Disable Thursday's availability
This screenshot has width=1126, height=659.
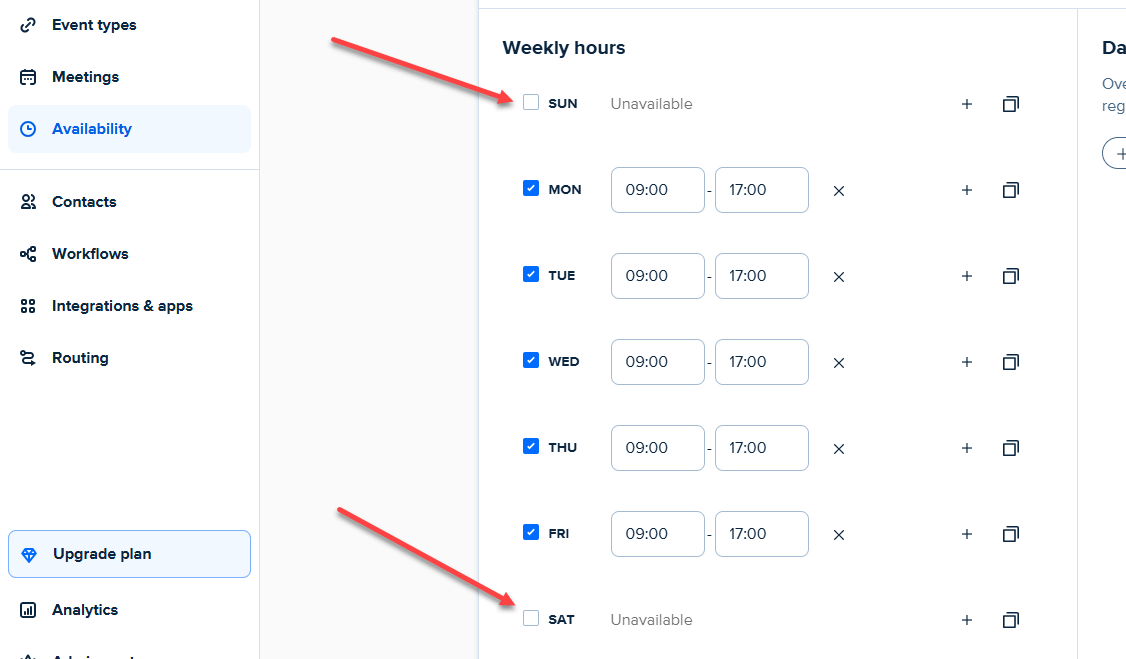(x=530, y=446)
